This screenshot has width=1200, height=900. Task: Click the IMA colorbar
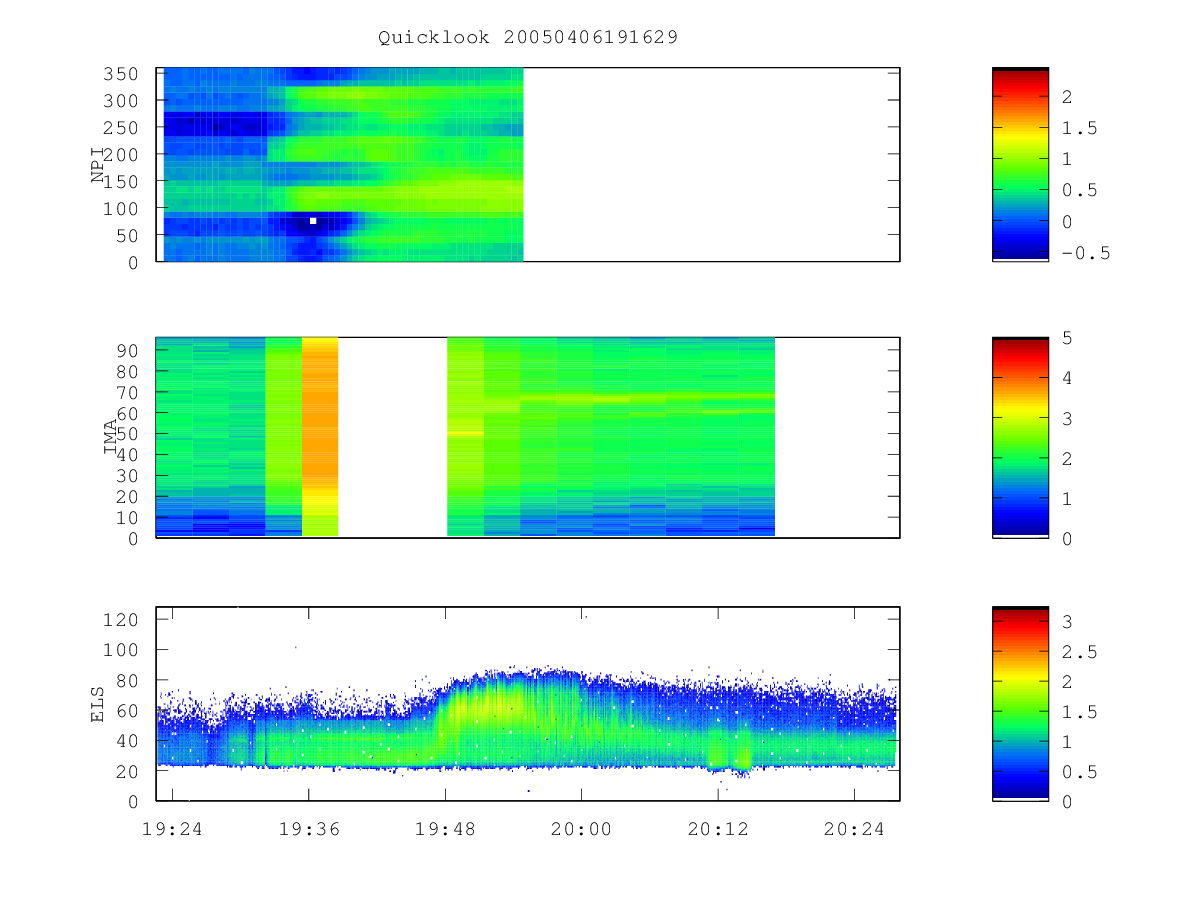(x=1020, y=438)
